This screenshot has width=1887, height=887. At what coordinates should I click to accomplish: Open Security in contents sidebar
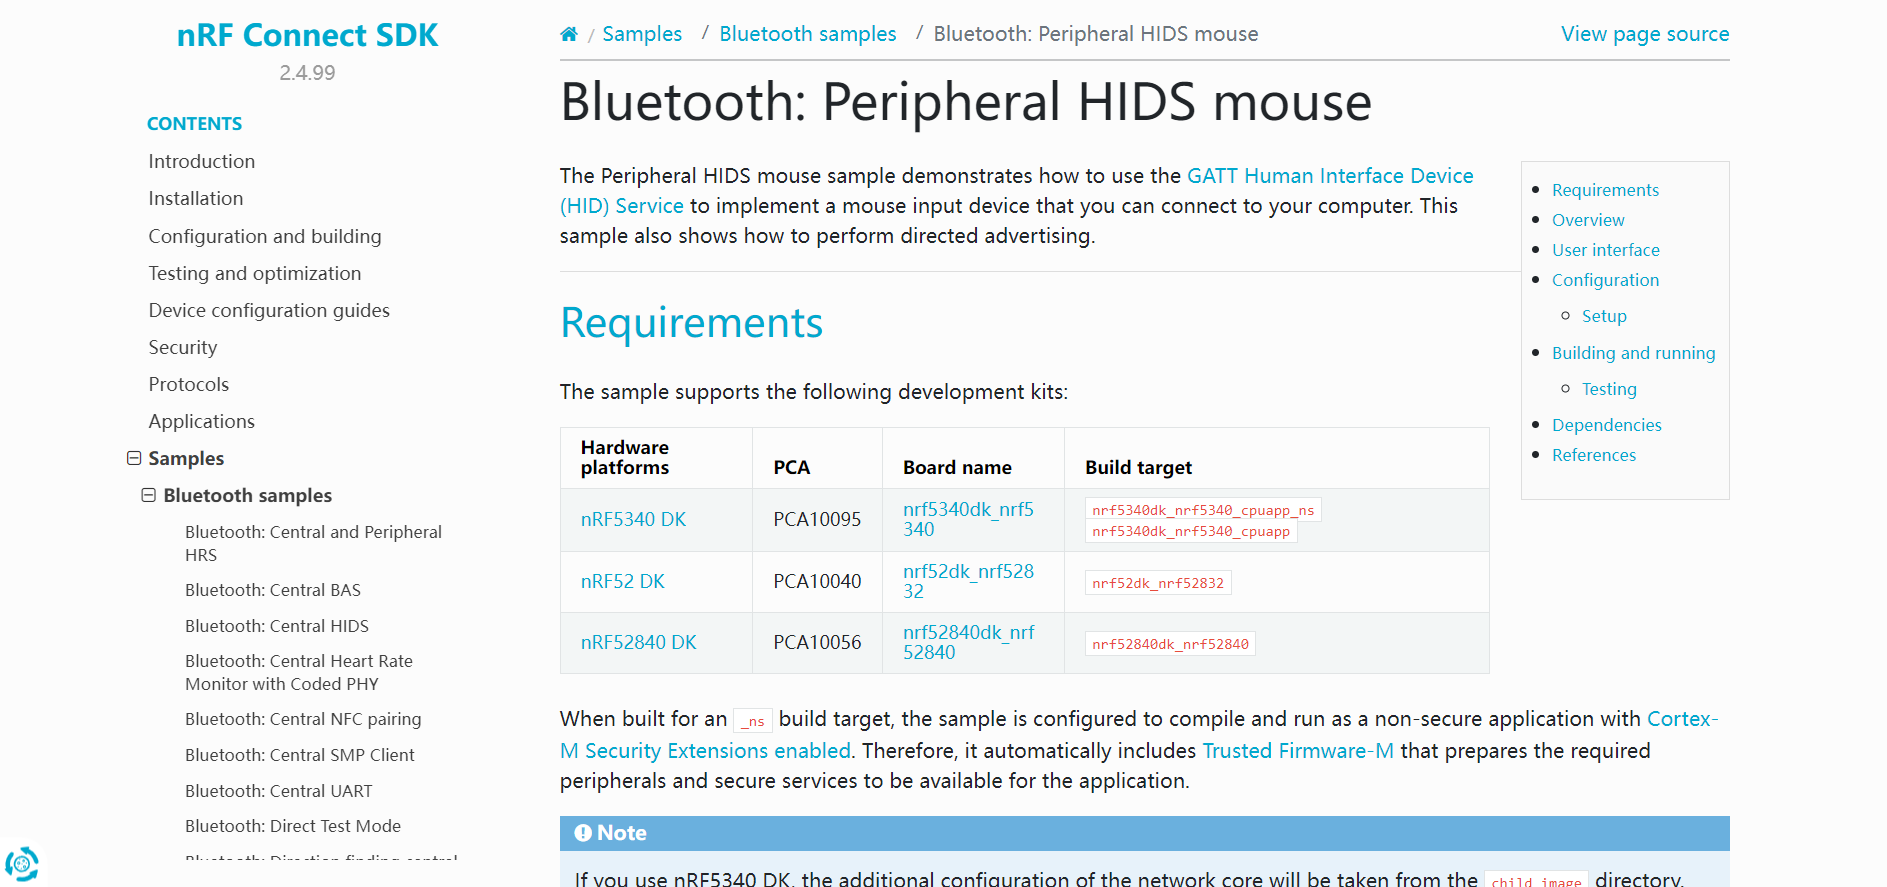point(183,347)
